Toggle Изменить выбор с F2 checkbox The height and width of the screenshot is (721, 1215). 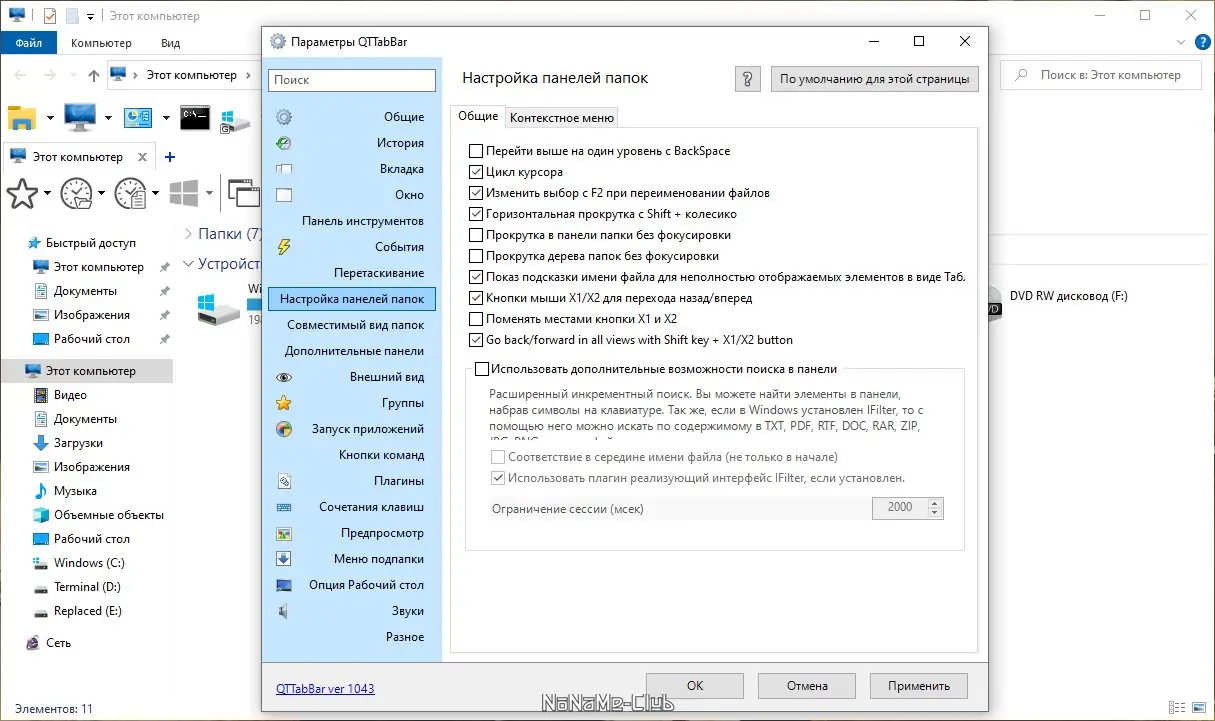coord(476,193)
